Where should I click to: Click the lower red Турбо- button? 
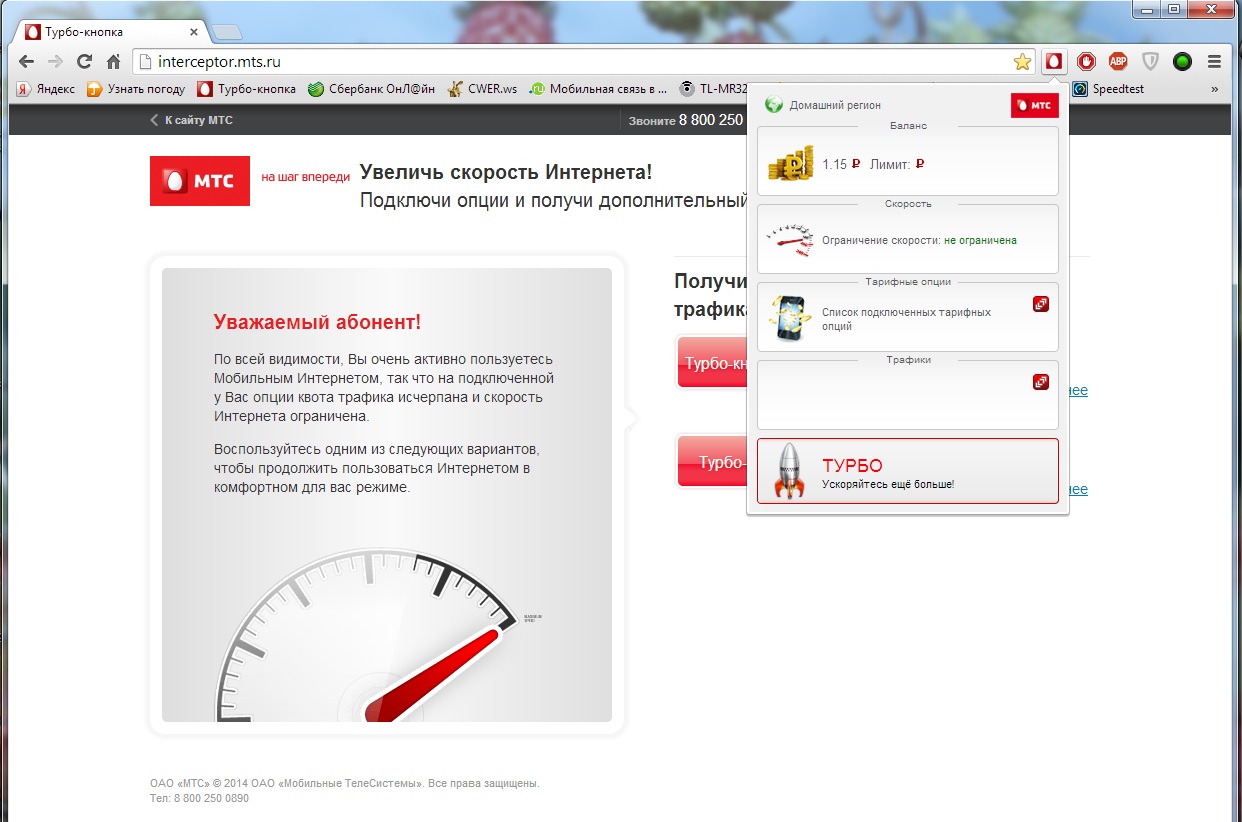712,461
